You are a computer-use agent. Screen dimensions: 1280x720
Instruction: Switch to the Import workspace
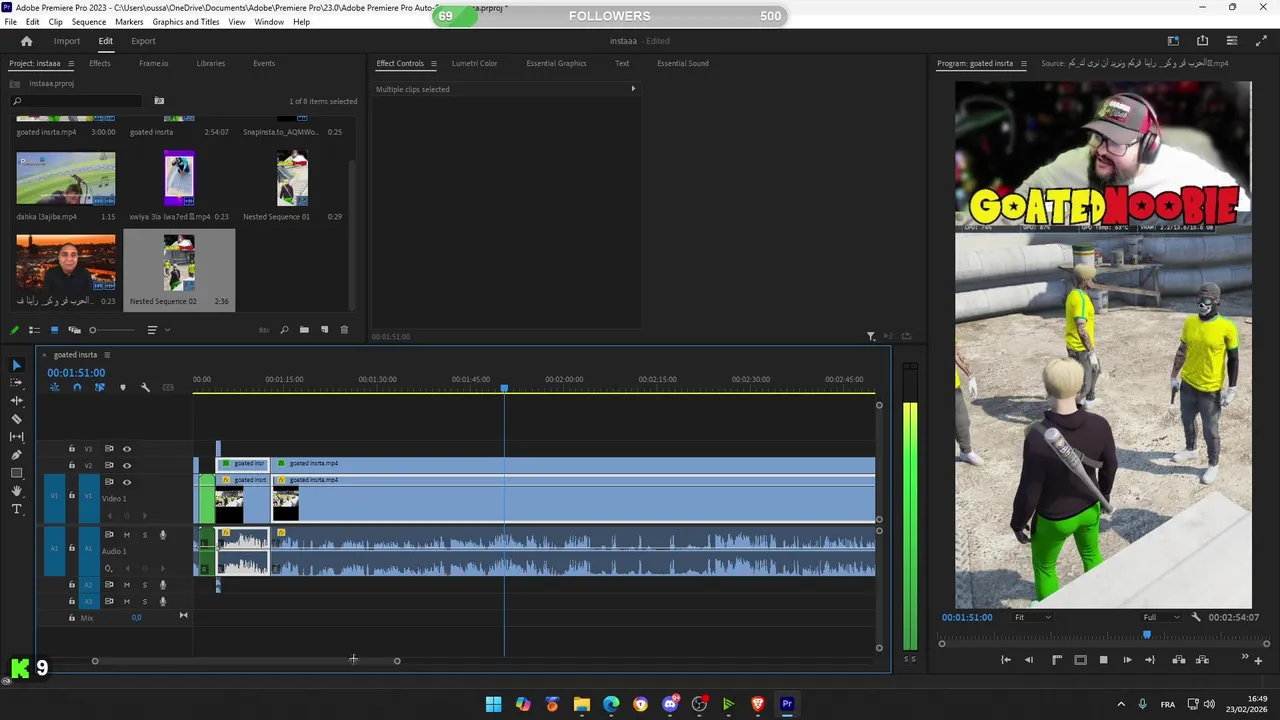(67, 41)
